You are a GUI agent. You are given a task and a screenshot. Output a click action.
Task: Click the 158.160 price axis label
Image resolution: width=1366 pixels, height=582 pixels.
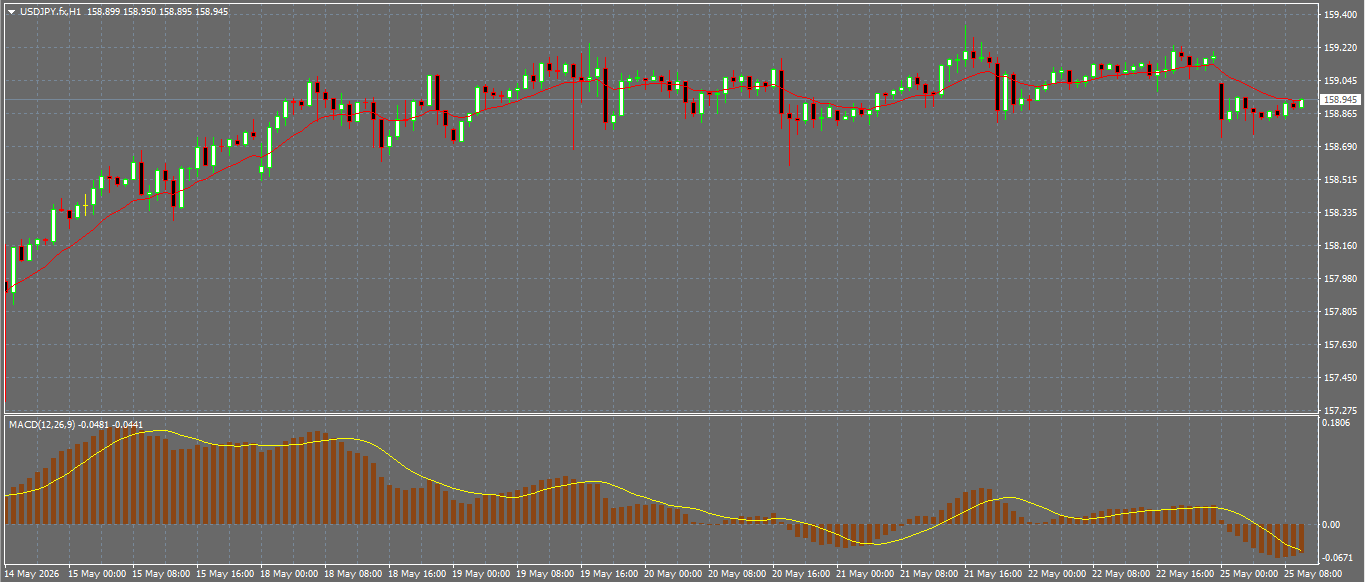click(1340, 246)
